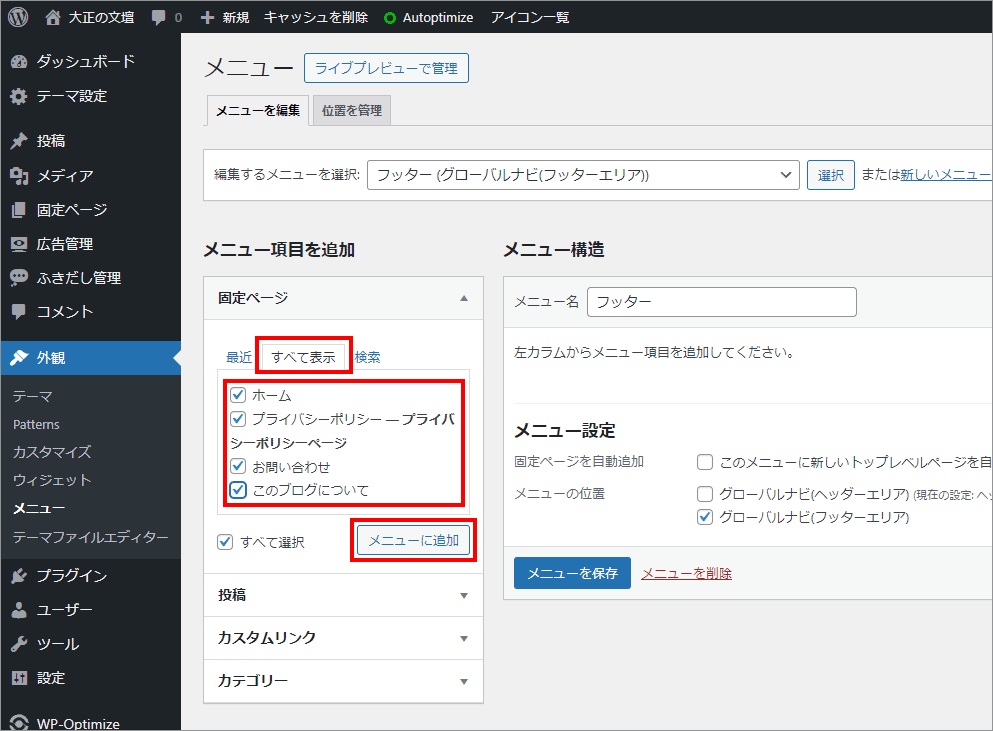The width and height of the screenshot is (993, 731).
Task: Uncheck the ホーム page checkbox
Action: point(238,395)
